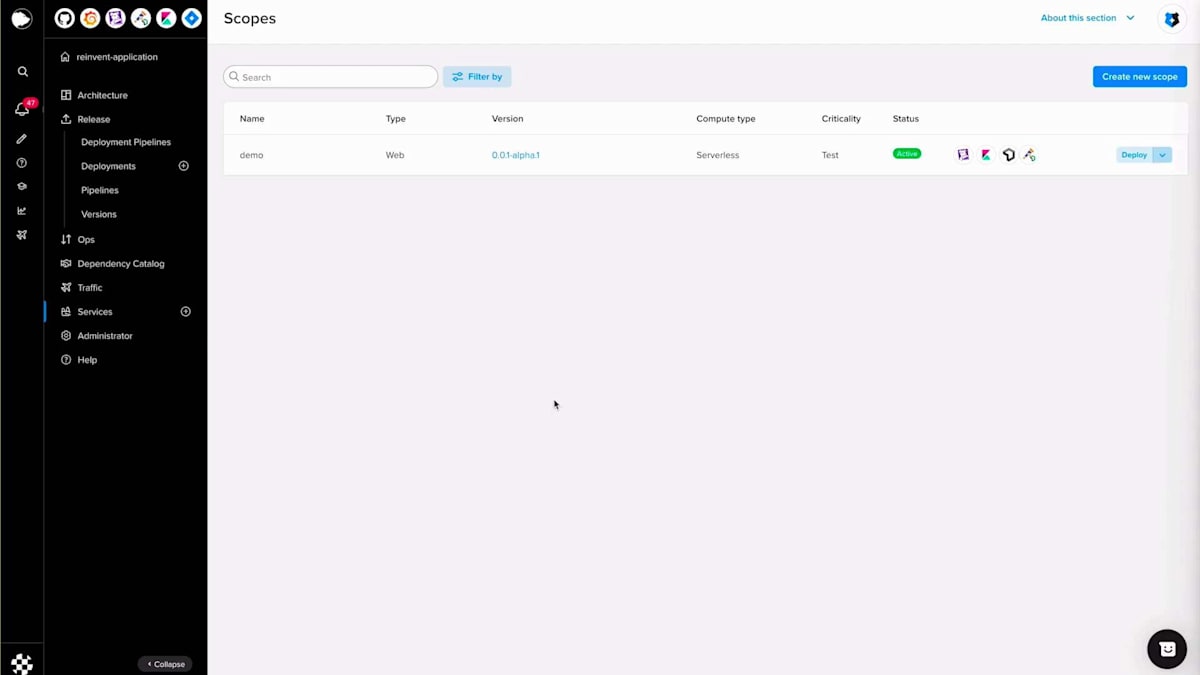Click the Web type cell in demo row
The width and height of the screenshot is (1200, 675).
[x=395, y=155]
